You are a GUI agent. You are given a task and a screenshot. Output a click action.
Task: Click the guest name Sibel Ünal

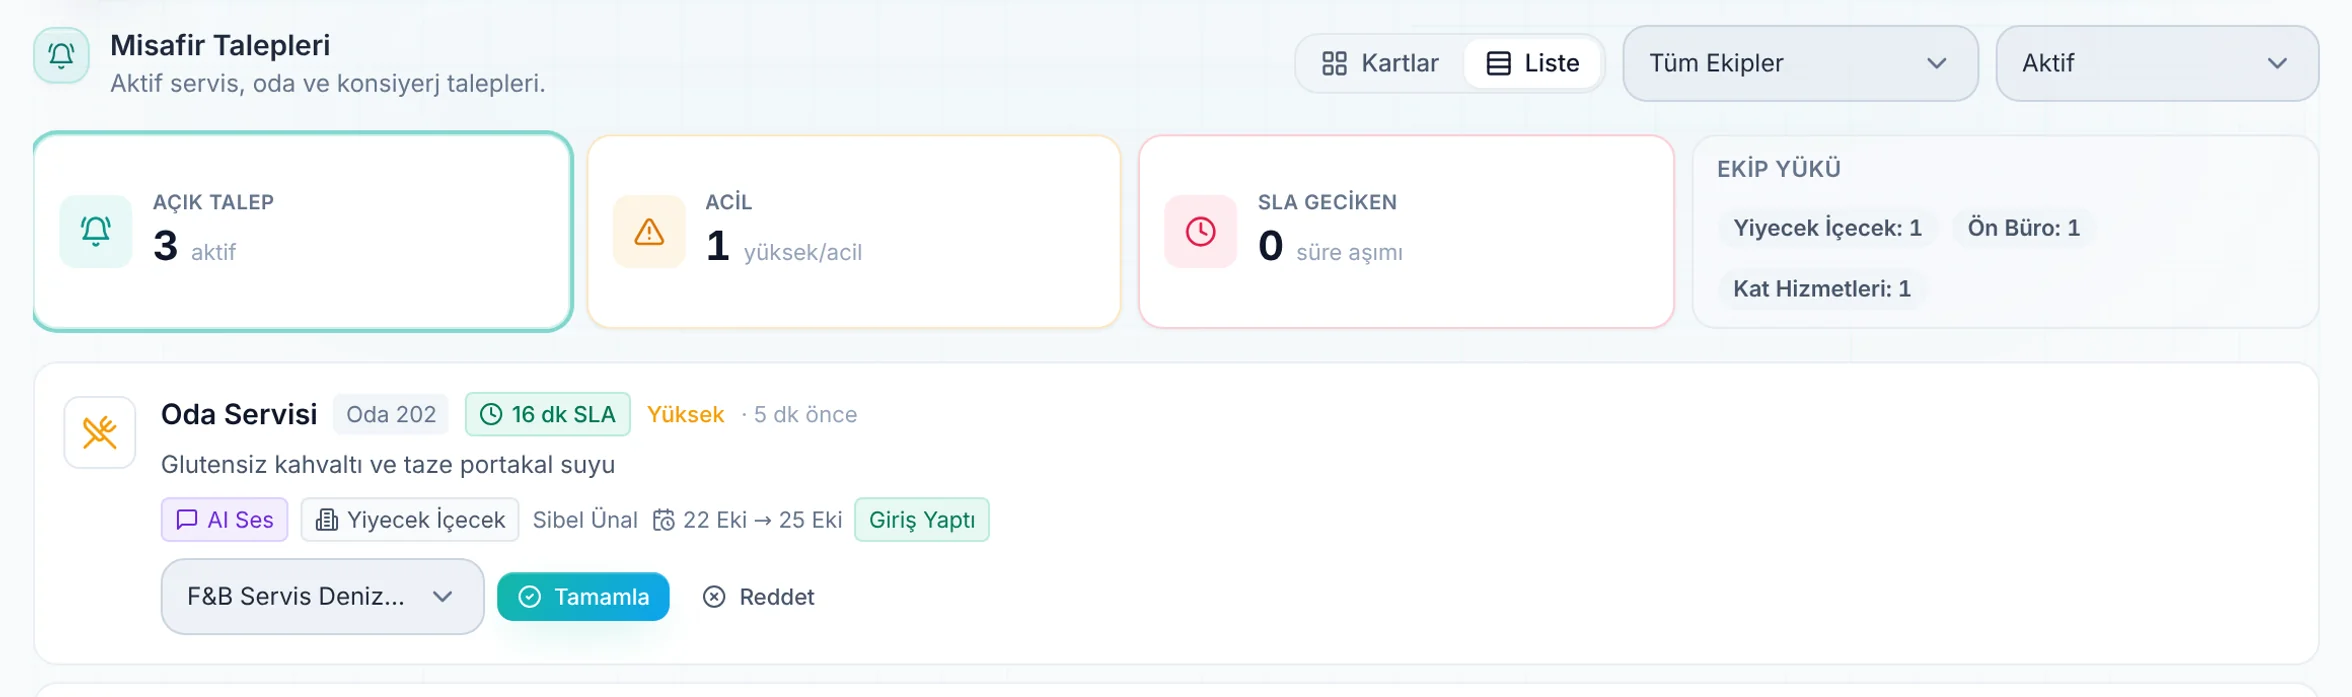coord(585,520)
